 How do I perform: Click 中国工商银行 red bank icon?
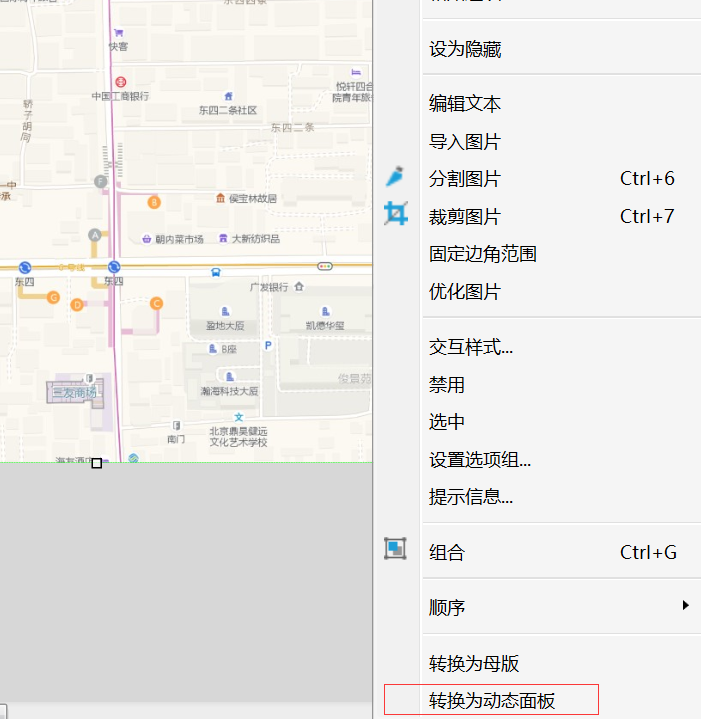[121, 82]
